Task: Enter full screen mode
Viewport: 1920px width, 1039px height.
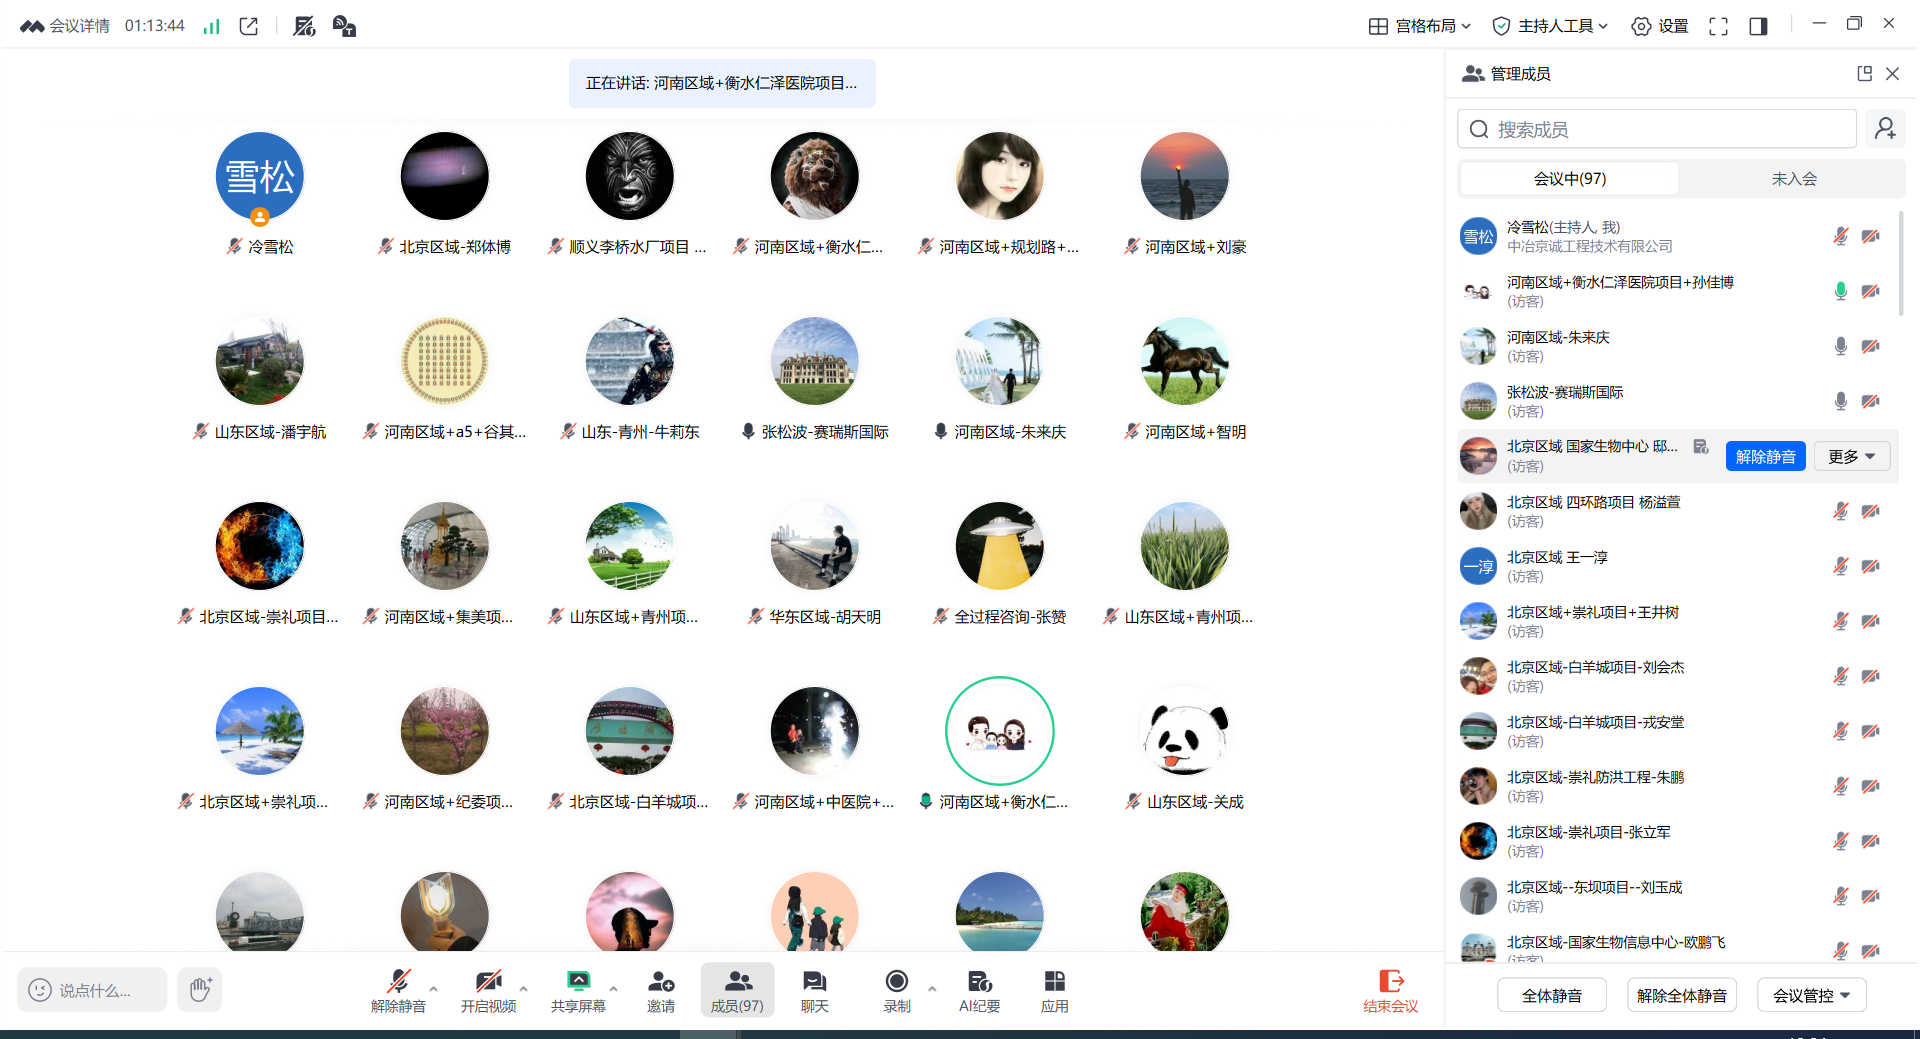Action: pyautogui.click(x=1718, y=27)
